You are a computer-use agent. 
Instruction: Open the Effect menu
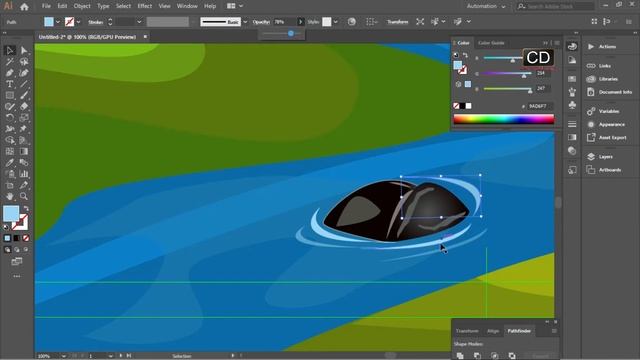coord(144,6)
